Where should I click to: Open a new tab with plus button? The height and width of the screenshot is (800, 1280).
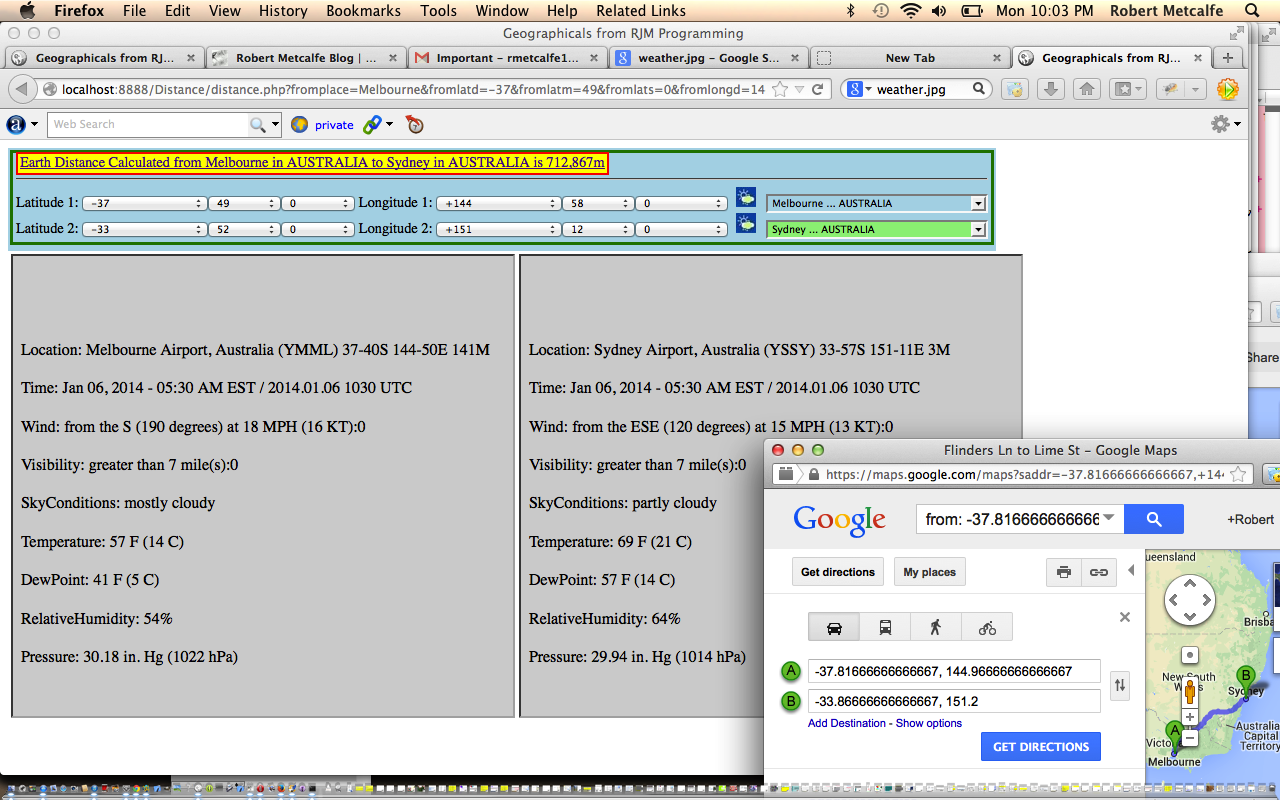point(1228,58)
